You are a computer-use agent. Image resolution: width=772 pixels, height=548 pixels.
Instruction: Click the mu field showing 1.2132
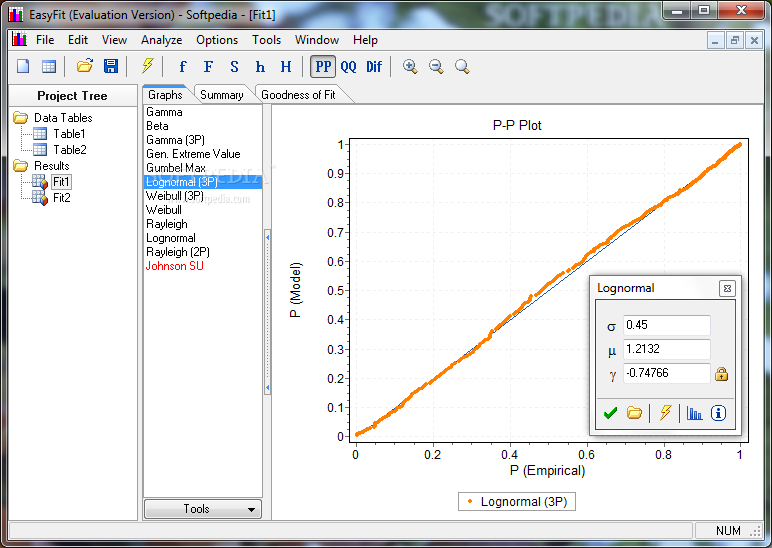coord(667,349)
